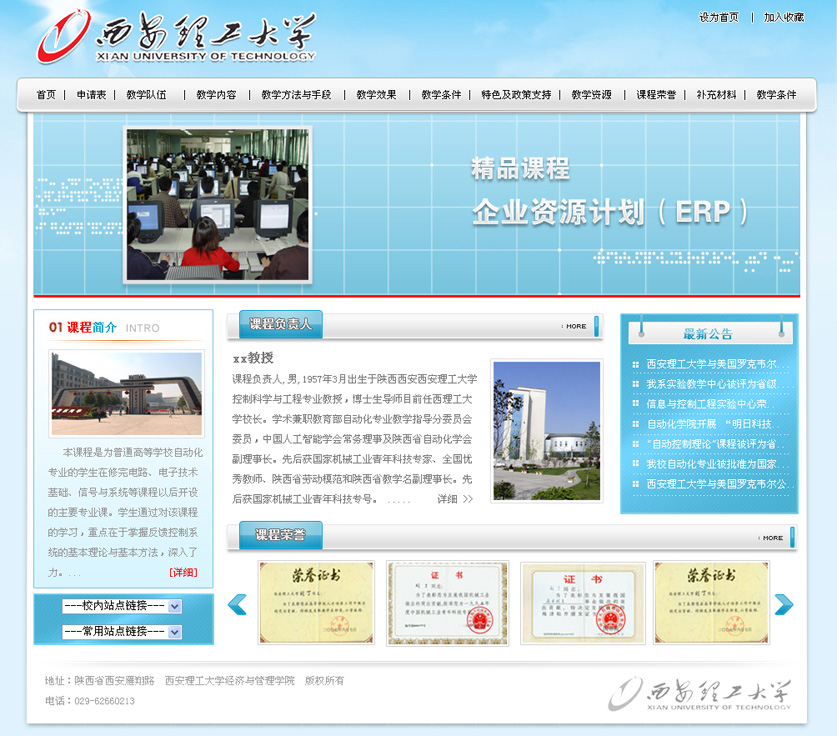Open the 教学方法与手段 menu item
The image size is (837, 736).
(296, 95)
